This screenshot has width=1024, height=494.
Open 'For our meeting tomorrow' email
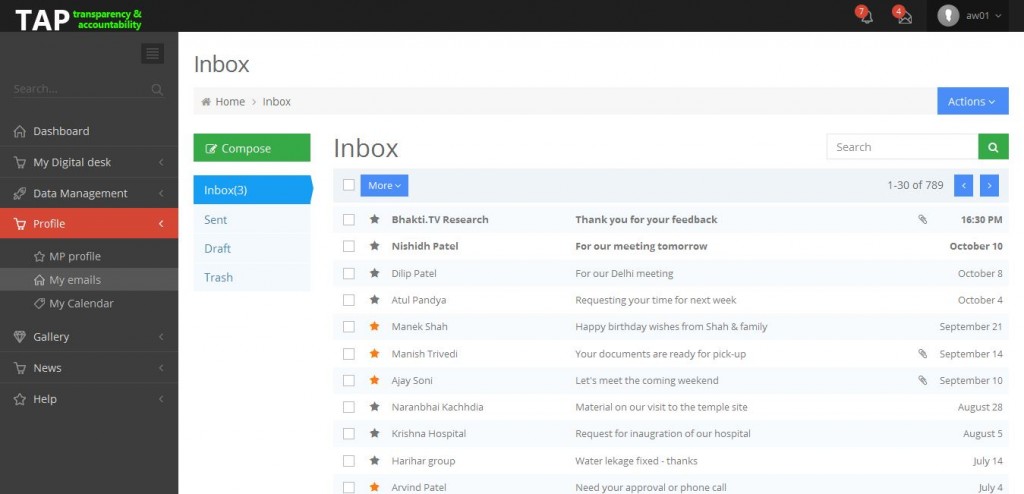(641, 246)
